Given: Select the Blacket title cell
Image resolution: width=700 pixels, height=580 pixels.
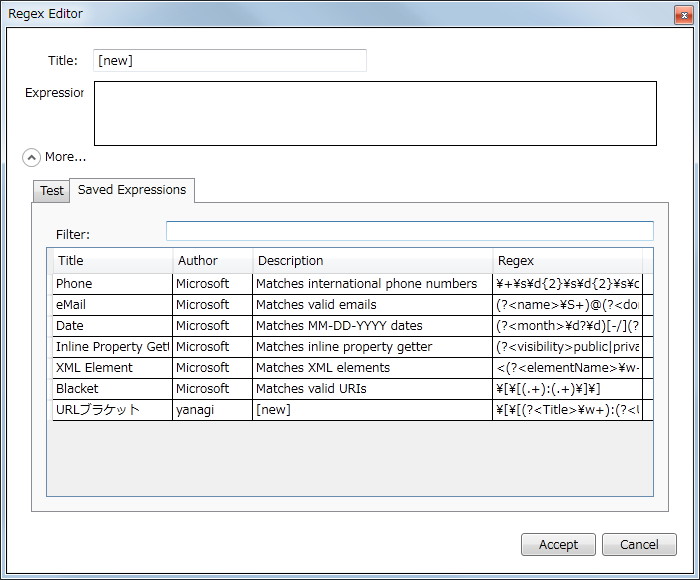Looking at the screenshot, I should pyautogui.click(x=112, y=389).
